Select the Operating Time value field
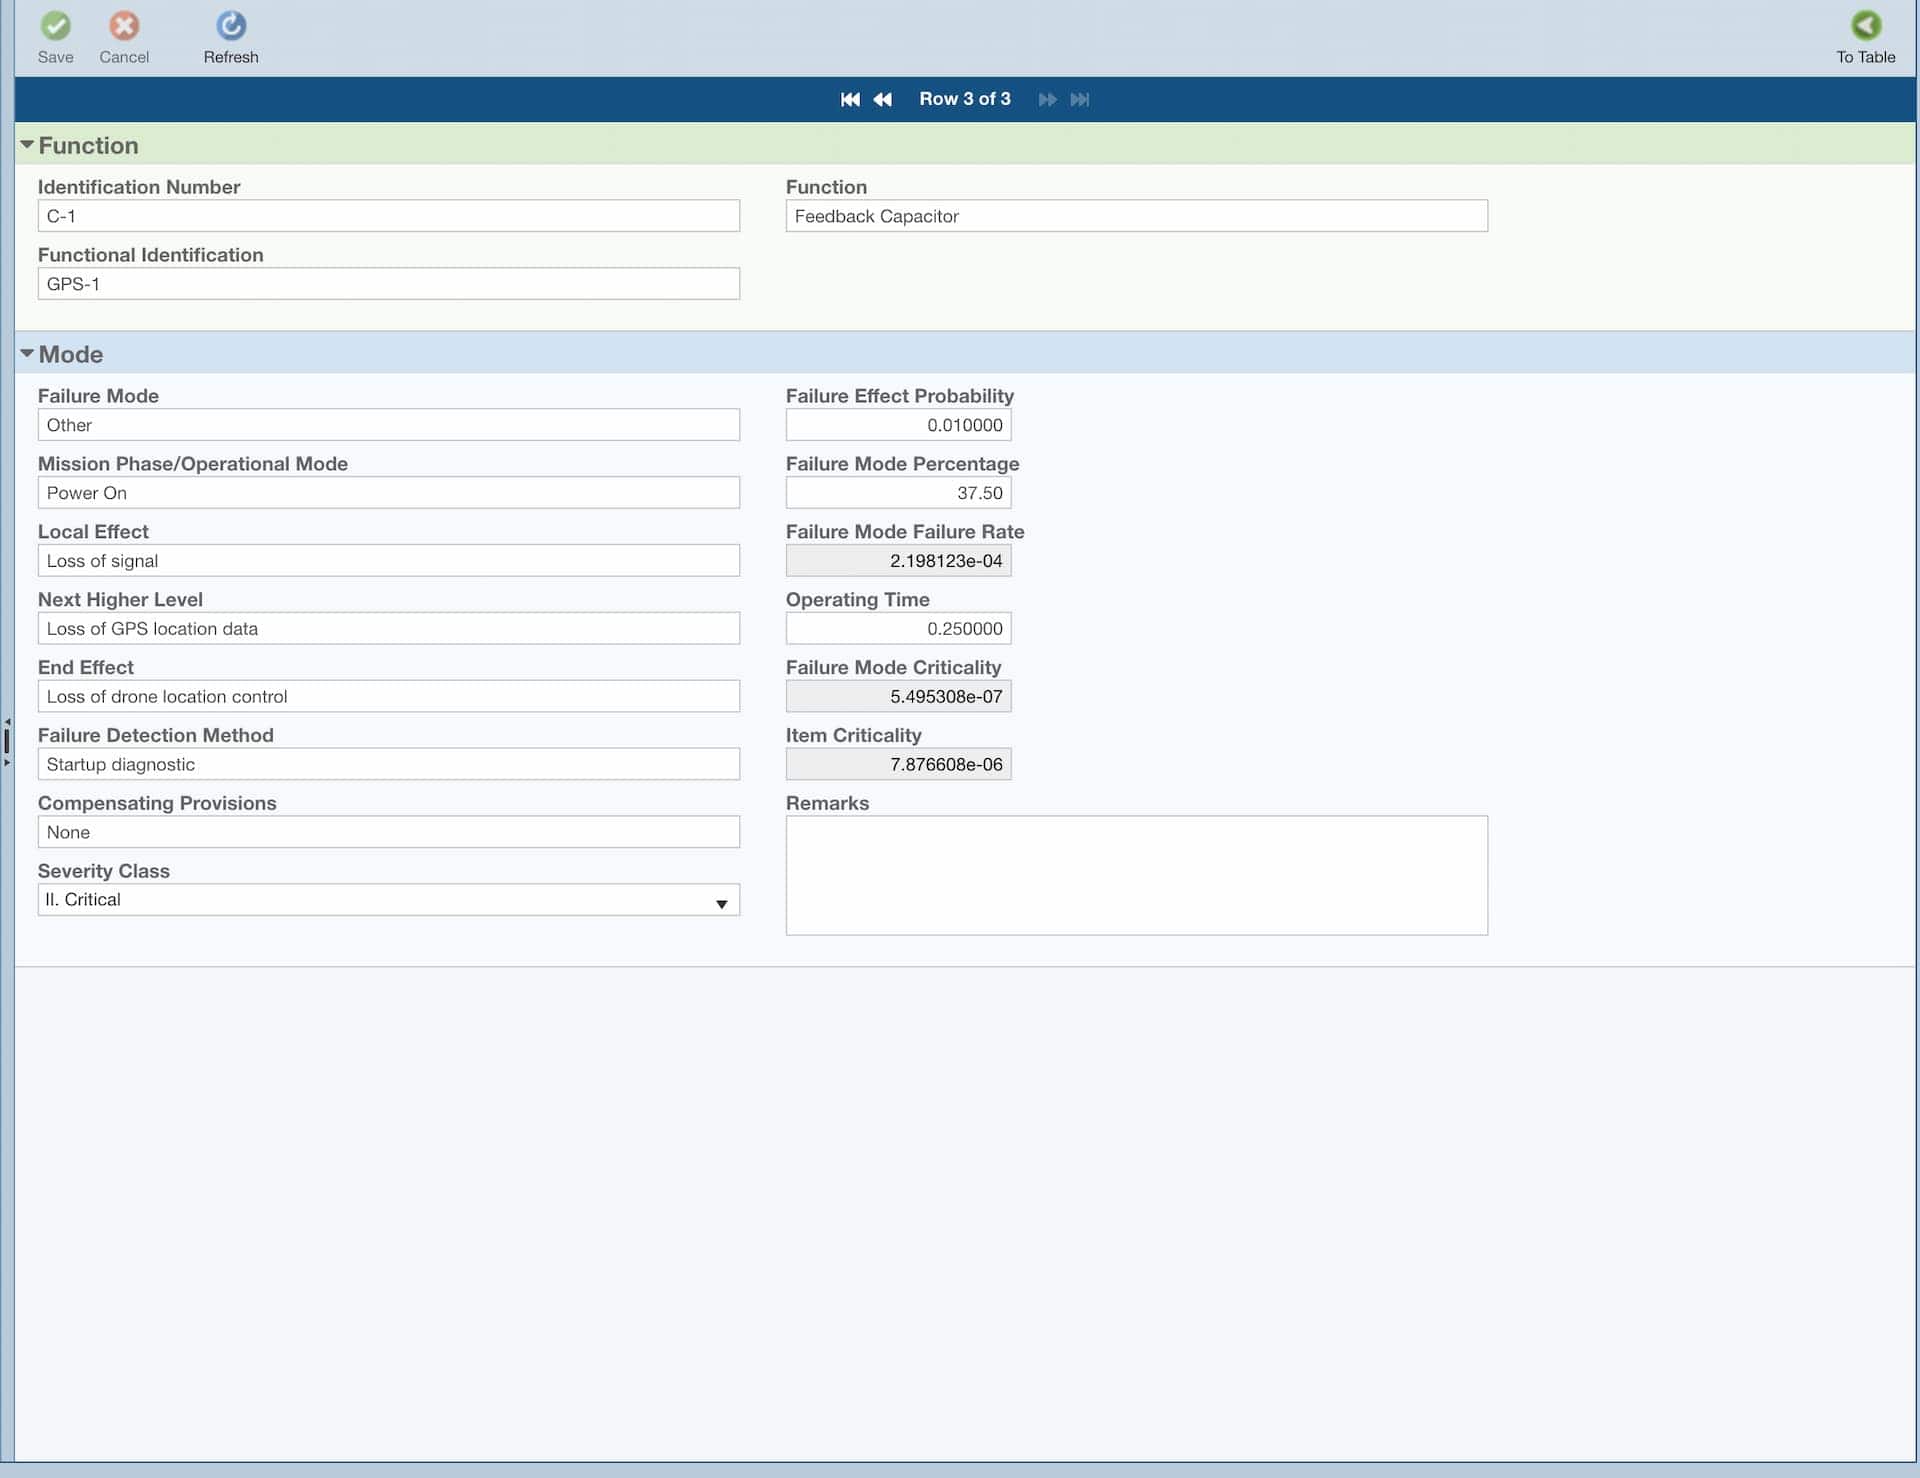1920x1478 pixels. click(x=898, y=628)
